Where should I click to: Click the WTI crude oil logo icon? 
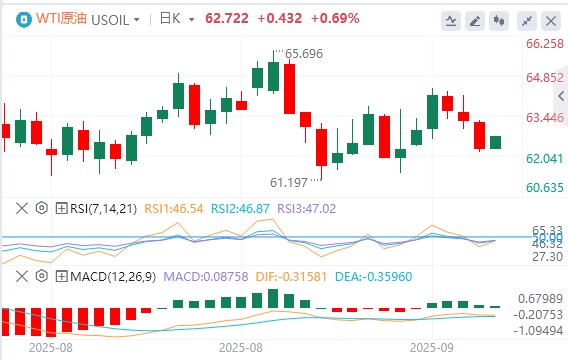tap(24, 20)
